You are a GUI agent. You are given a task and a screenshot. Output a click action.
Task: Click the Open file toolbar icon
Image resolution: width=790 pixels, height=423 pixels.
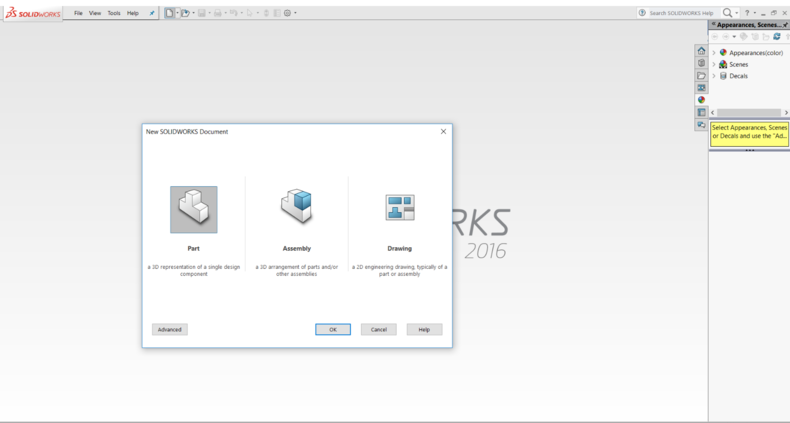pyautogui.click(x=185, y=13)
